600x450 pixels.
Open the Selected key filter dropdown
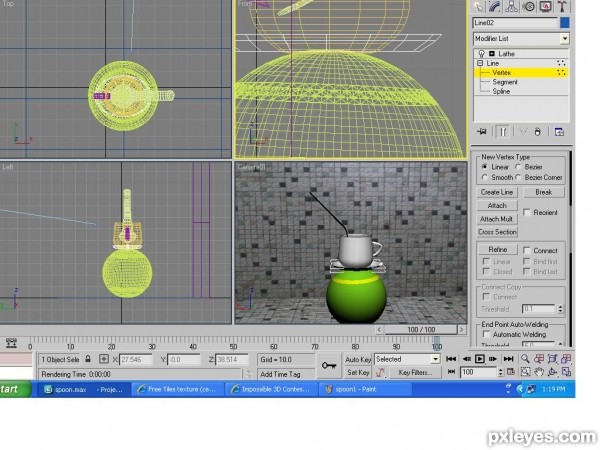[436, 359]
